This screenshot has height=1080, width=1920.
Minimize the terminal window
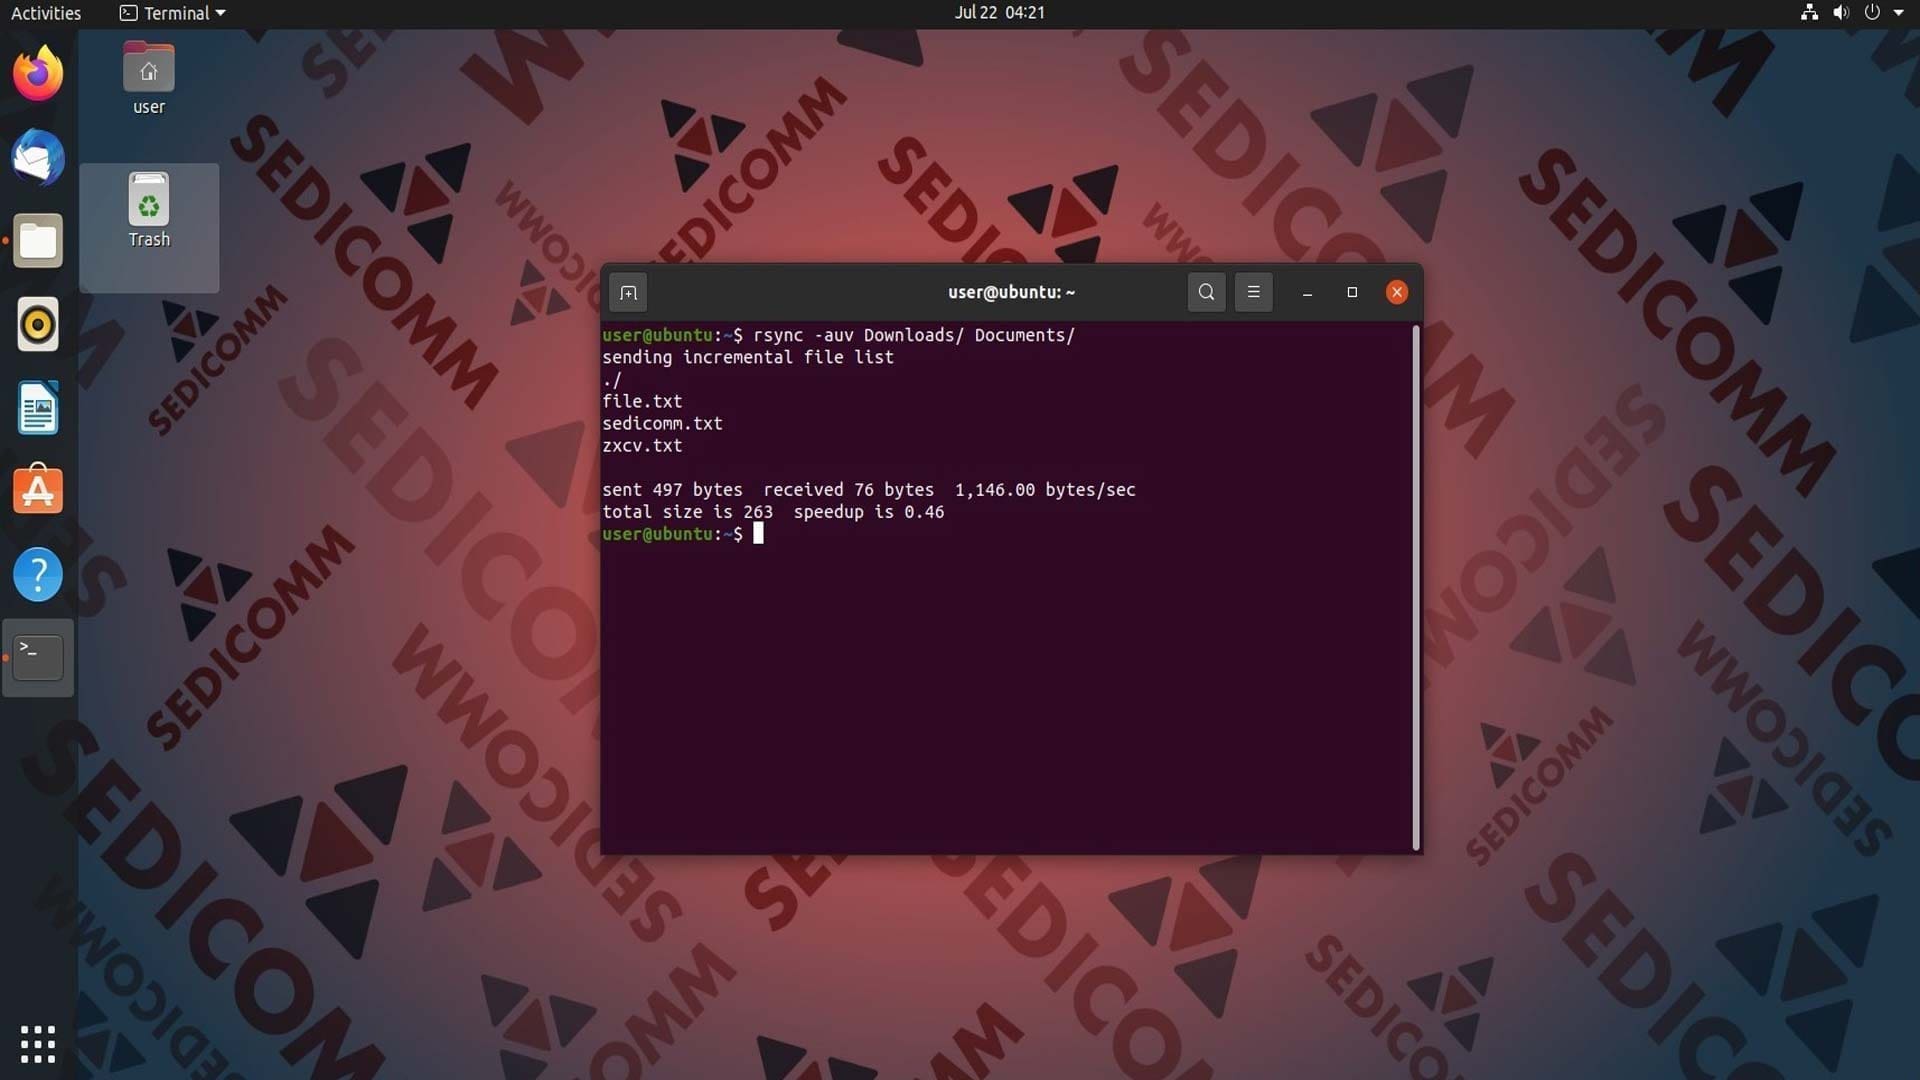pyautogui.click(x=1307, y=292)
